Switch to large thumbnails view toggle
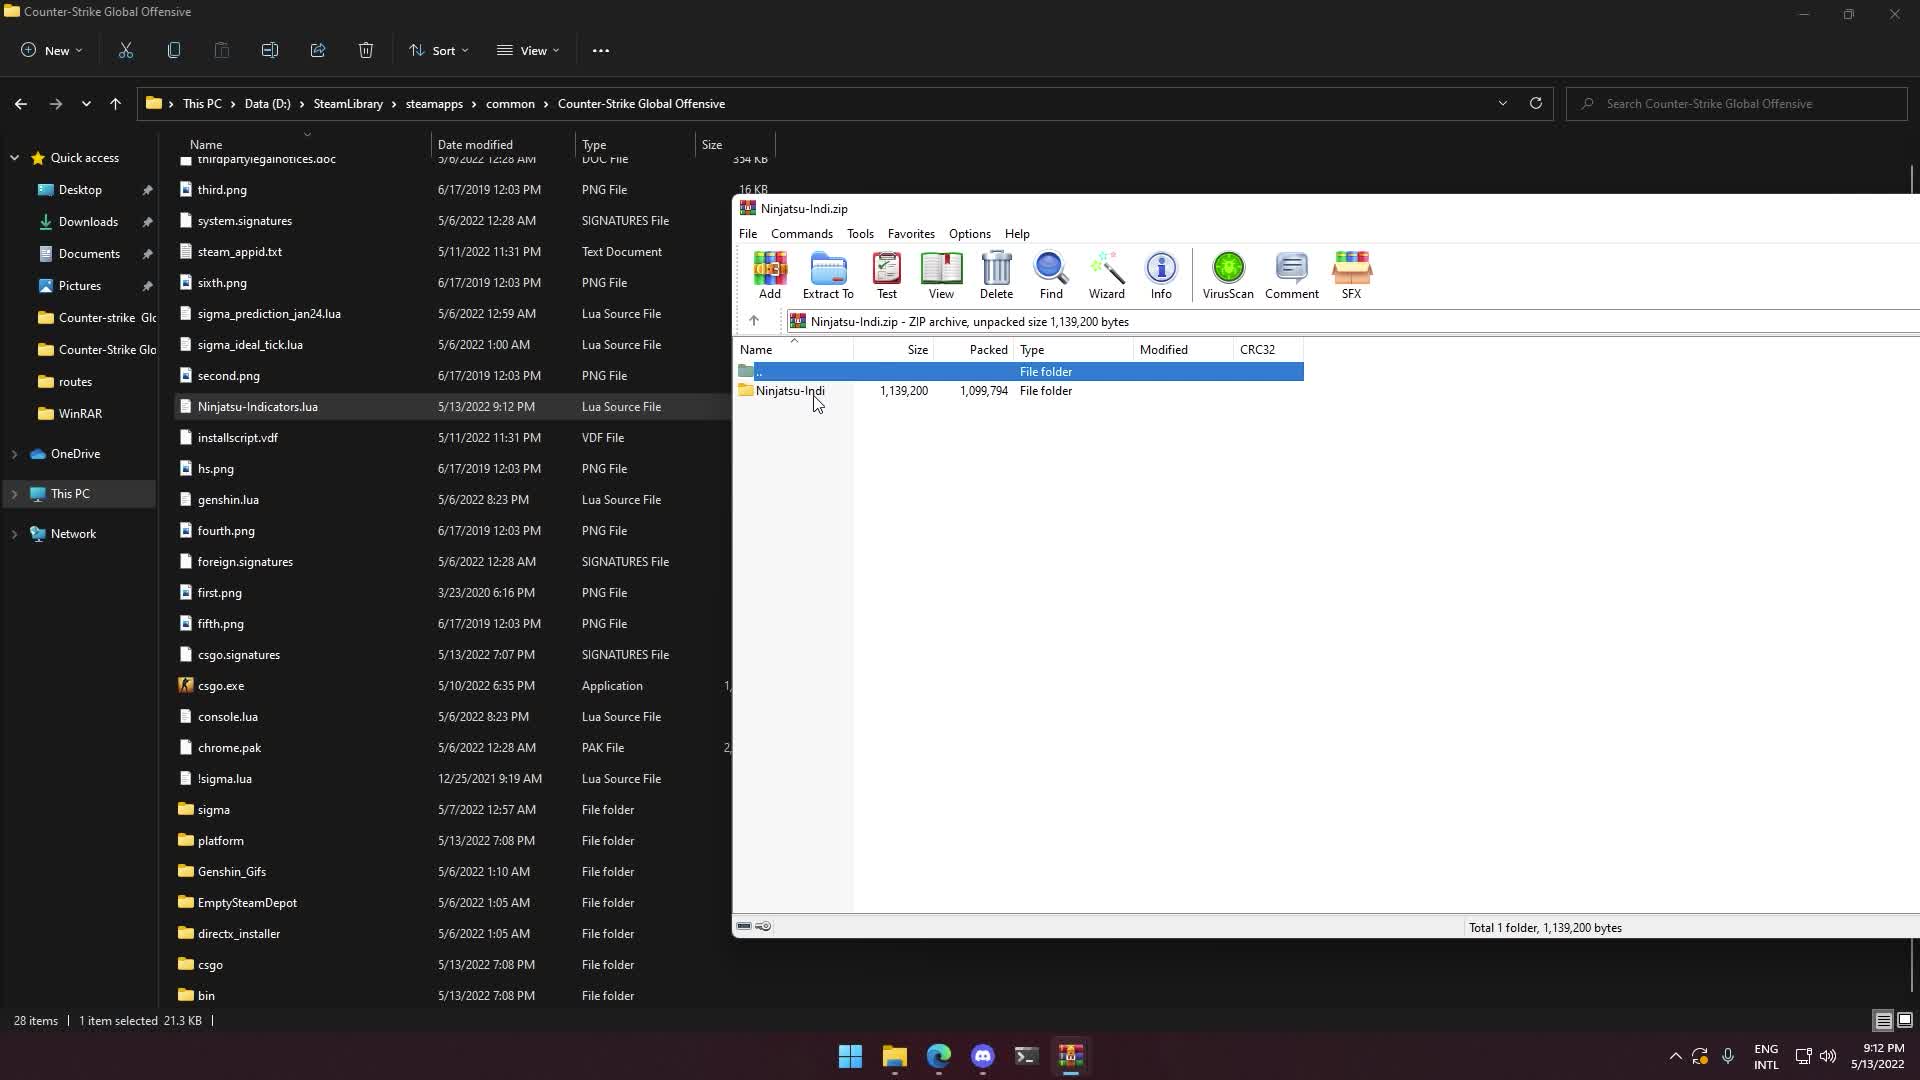 (x=1905, y=1020)
